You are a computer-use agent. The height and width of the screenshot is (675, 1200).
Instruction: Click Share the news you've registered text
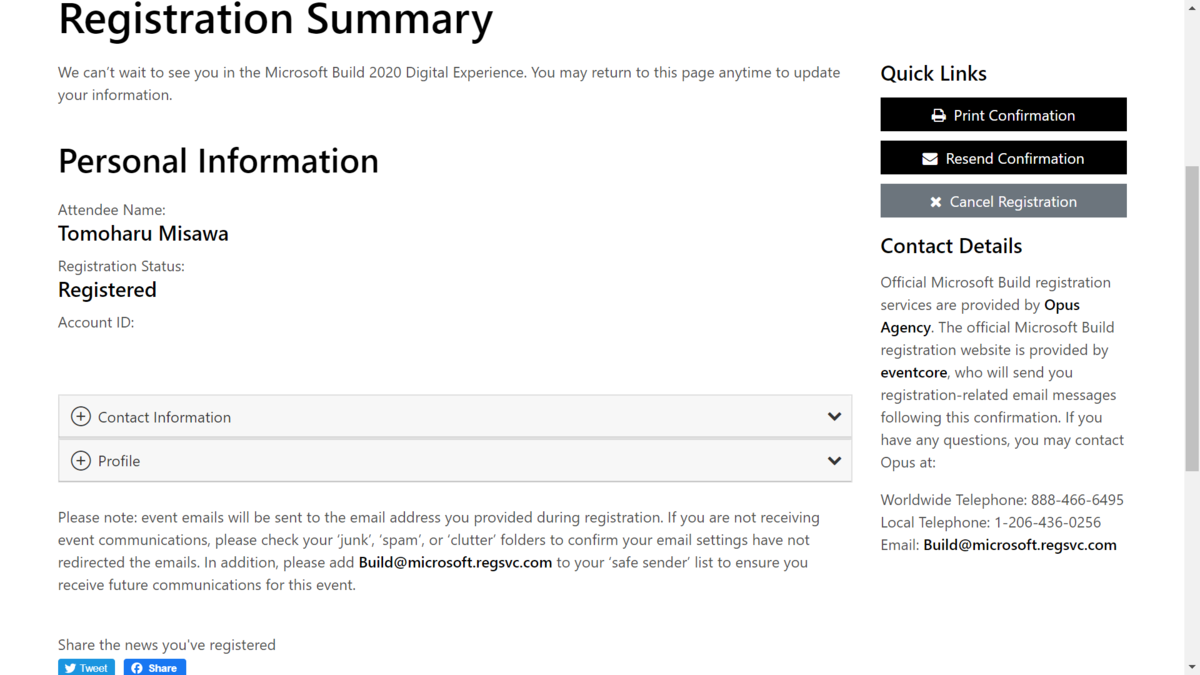pyautogui.click(x=167, y=645)
